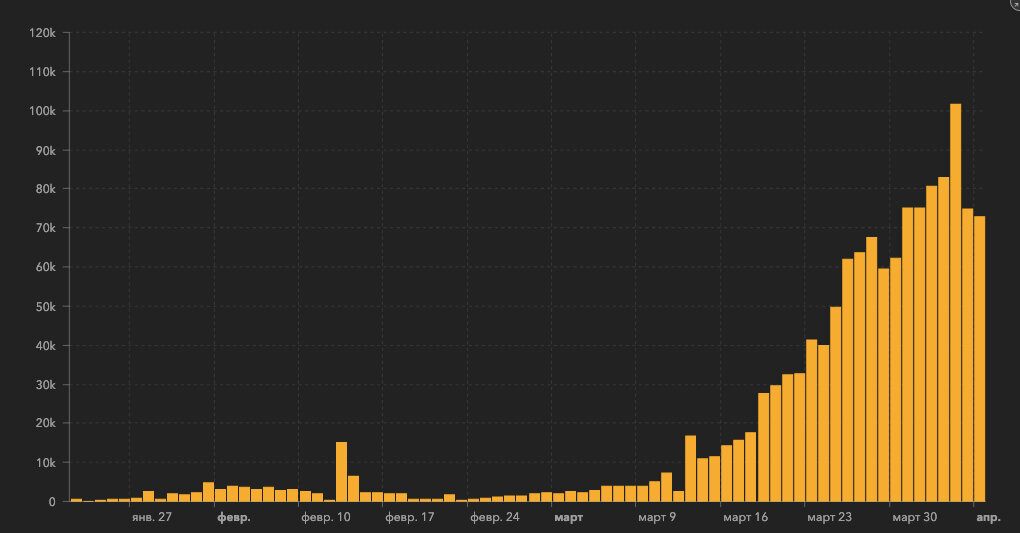Select the '20k' y-axis value

[x=46, y=423]
